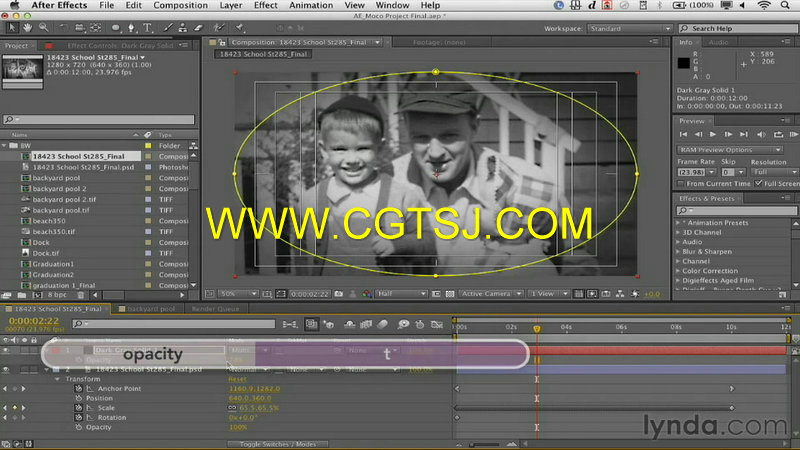The height and width of the screenshot is (450, 800).
Task: Toggle Scale constrain proportions link
Action: 232,408
